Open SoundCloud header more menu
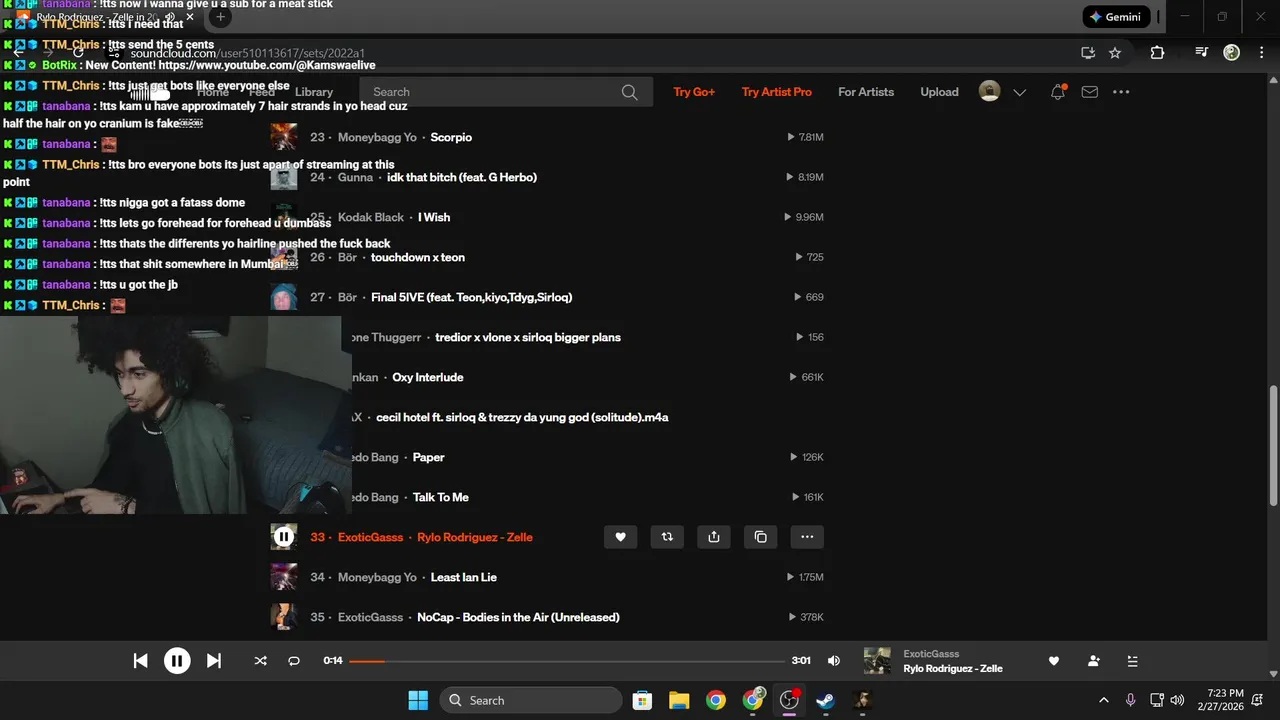 pos(1121,92)
